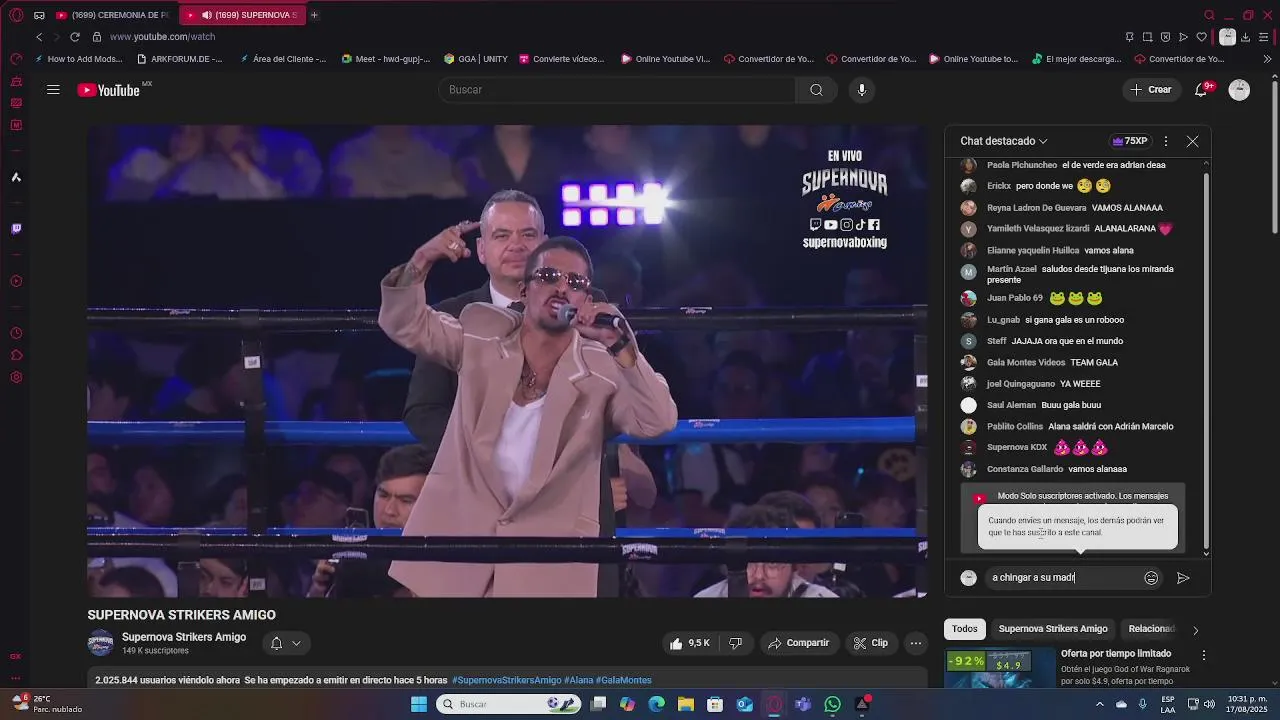Show more filter chips arrow
The image size is (1280, 720).
1195,630
